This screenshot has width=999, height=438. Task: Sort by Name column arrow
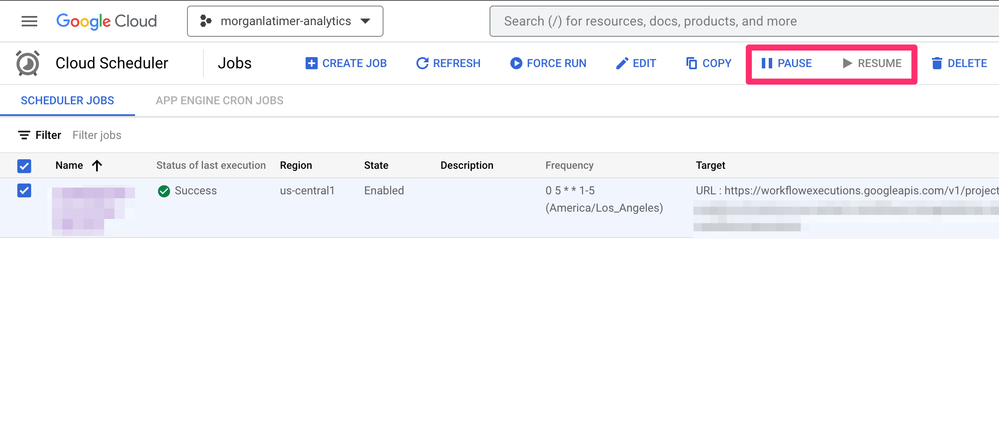pos(97,166)
